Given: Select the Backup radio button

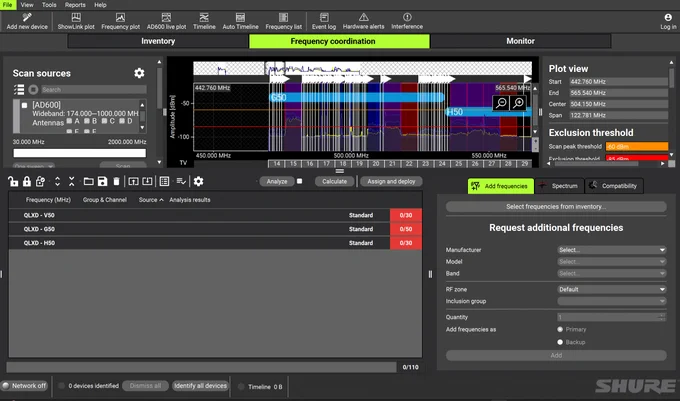Looking at the screenshot, I should pyautogui.click(x=560, y=342).
